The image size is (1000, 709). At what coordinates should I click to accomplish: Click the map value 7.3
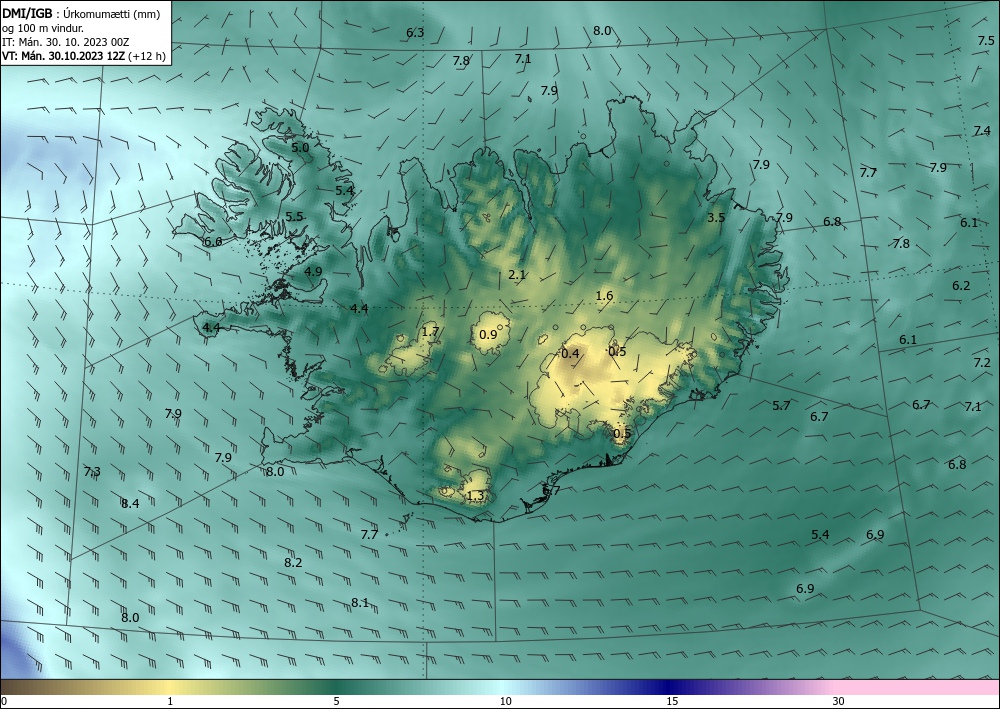(92, 472)
